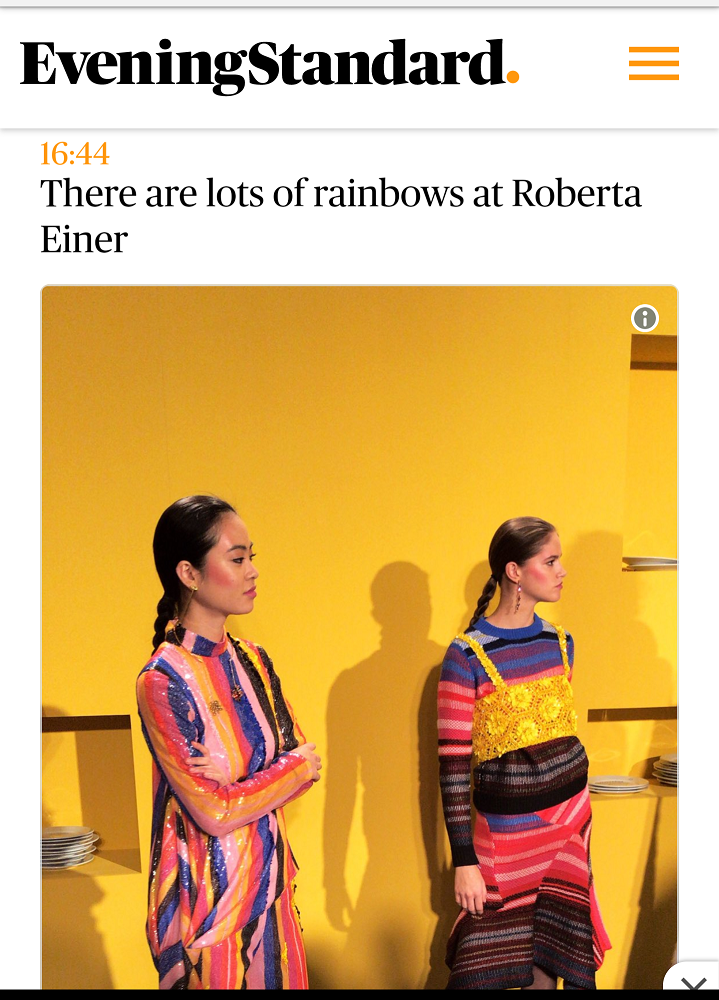Click the word Evening in masthead
719x1000 pixels.
click(133, 66)
